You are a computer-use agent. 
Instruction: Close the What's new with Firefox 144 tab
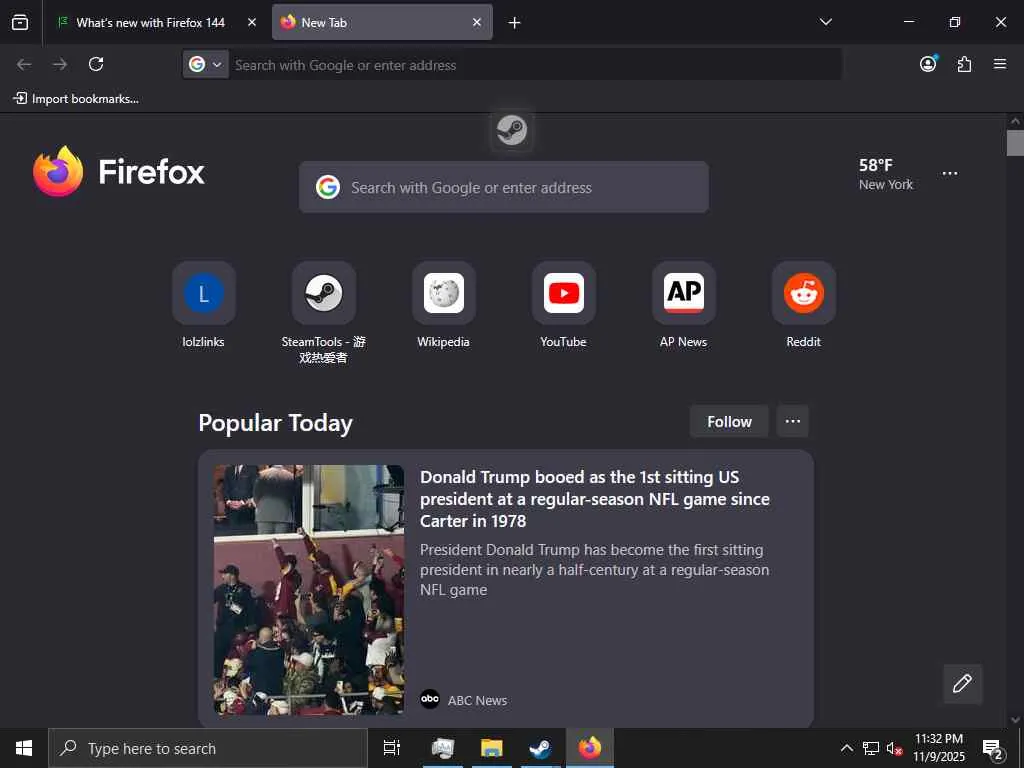point(252,22)
